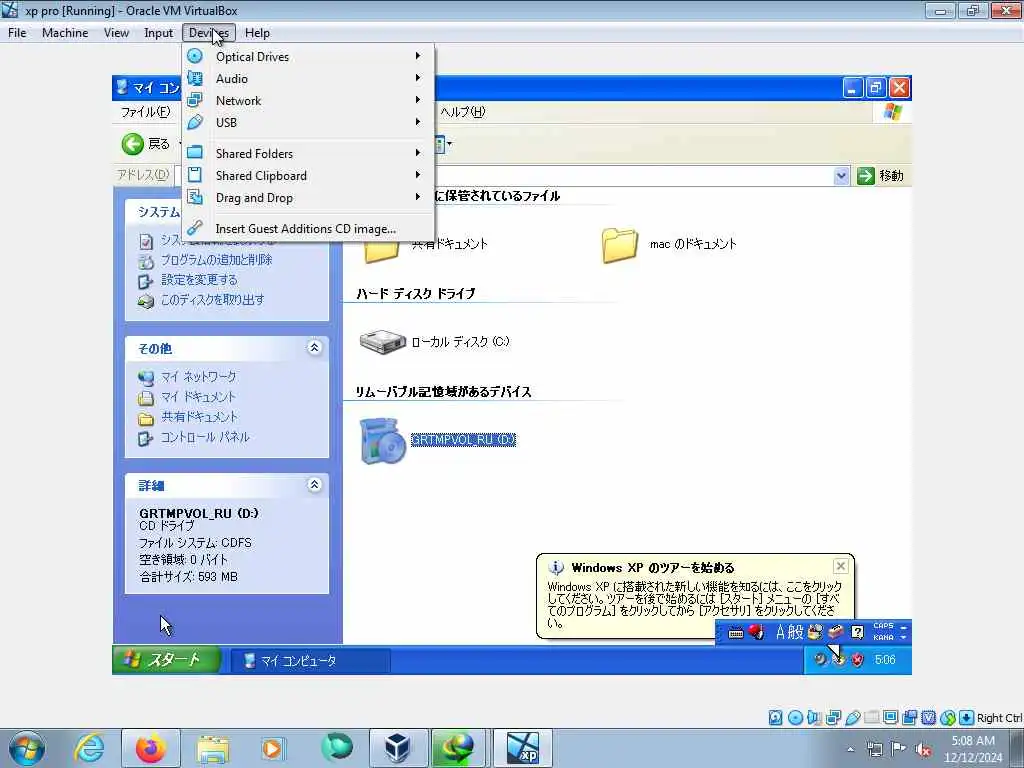This screenshot has width=1024, height=768.
Task: Open the VirtualBox File menu
Action: (17, 33)
